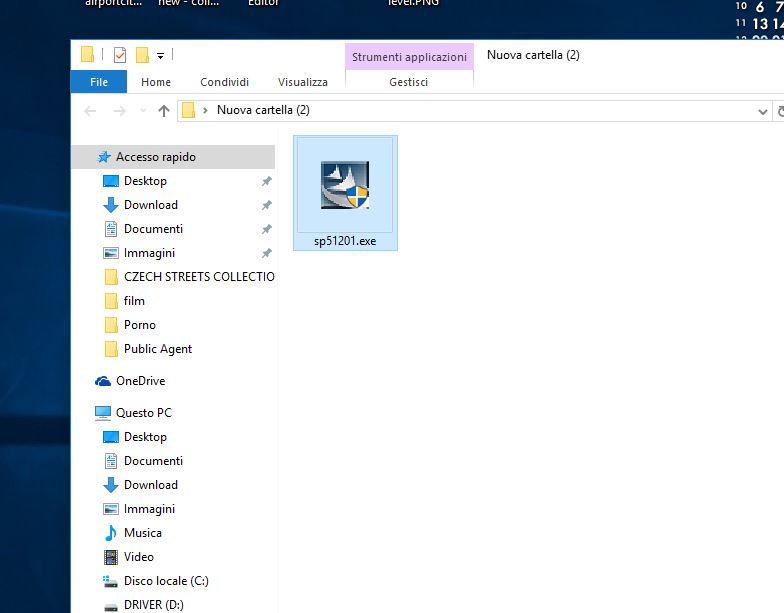Screen dimensions: 784x613
Task: Open the Gestisci ribbon tab
Action: 408,82
